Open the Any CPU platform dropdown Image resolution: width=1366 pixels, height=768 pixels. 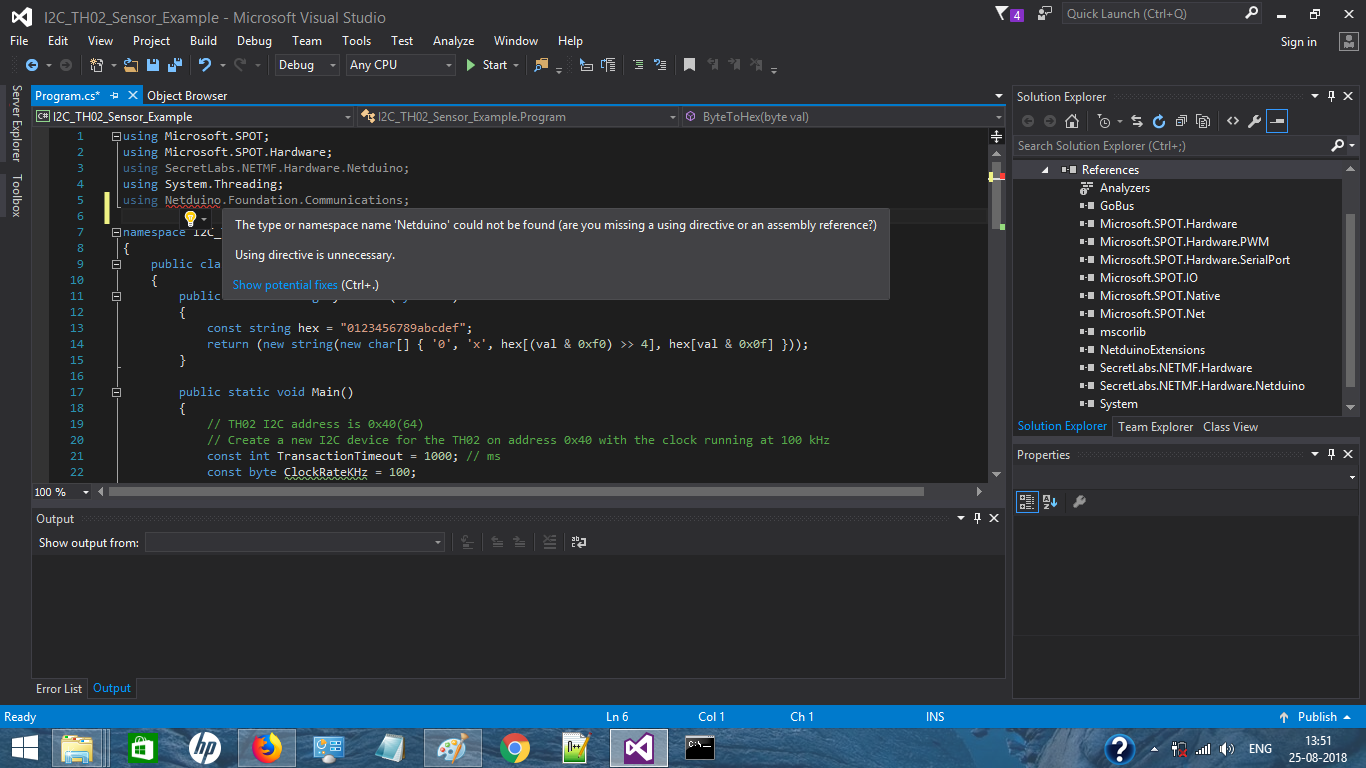(401, 65)
